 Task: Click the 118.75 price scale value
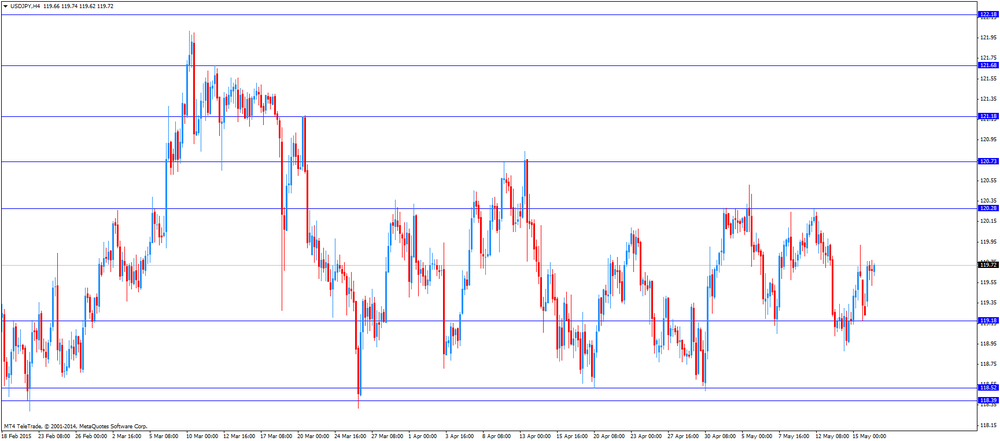[x=989, y=364]
